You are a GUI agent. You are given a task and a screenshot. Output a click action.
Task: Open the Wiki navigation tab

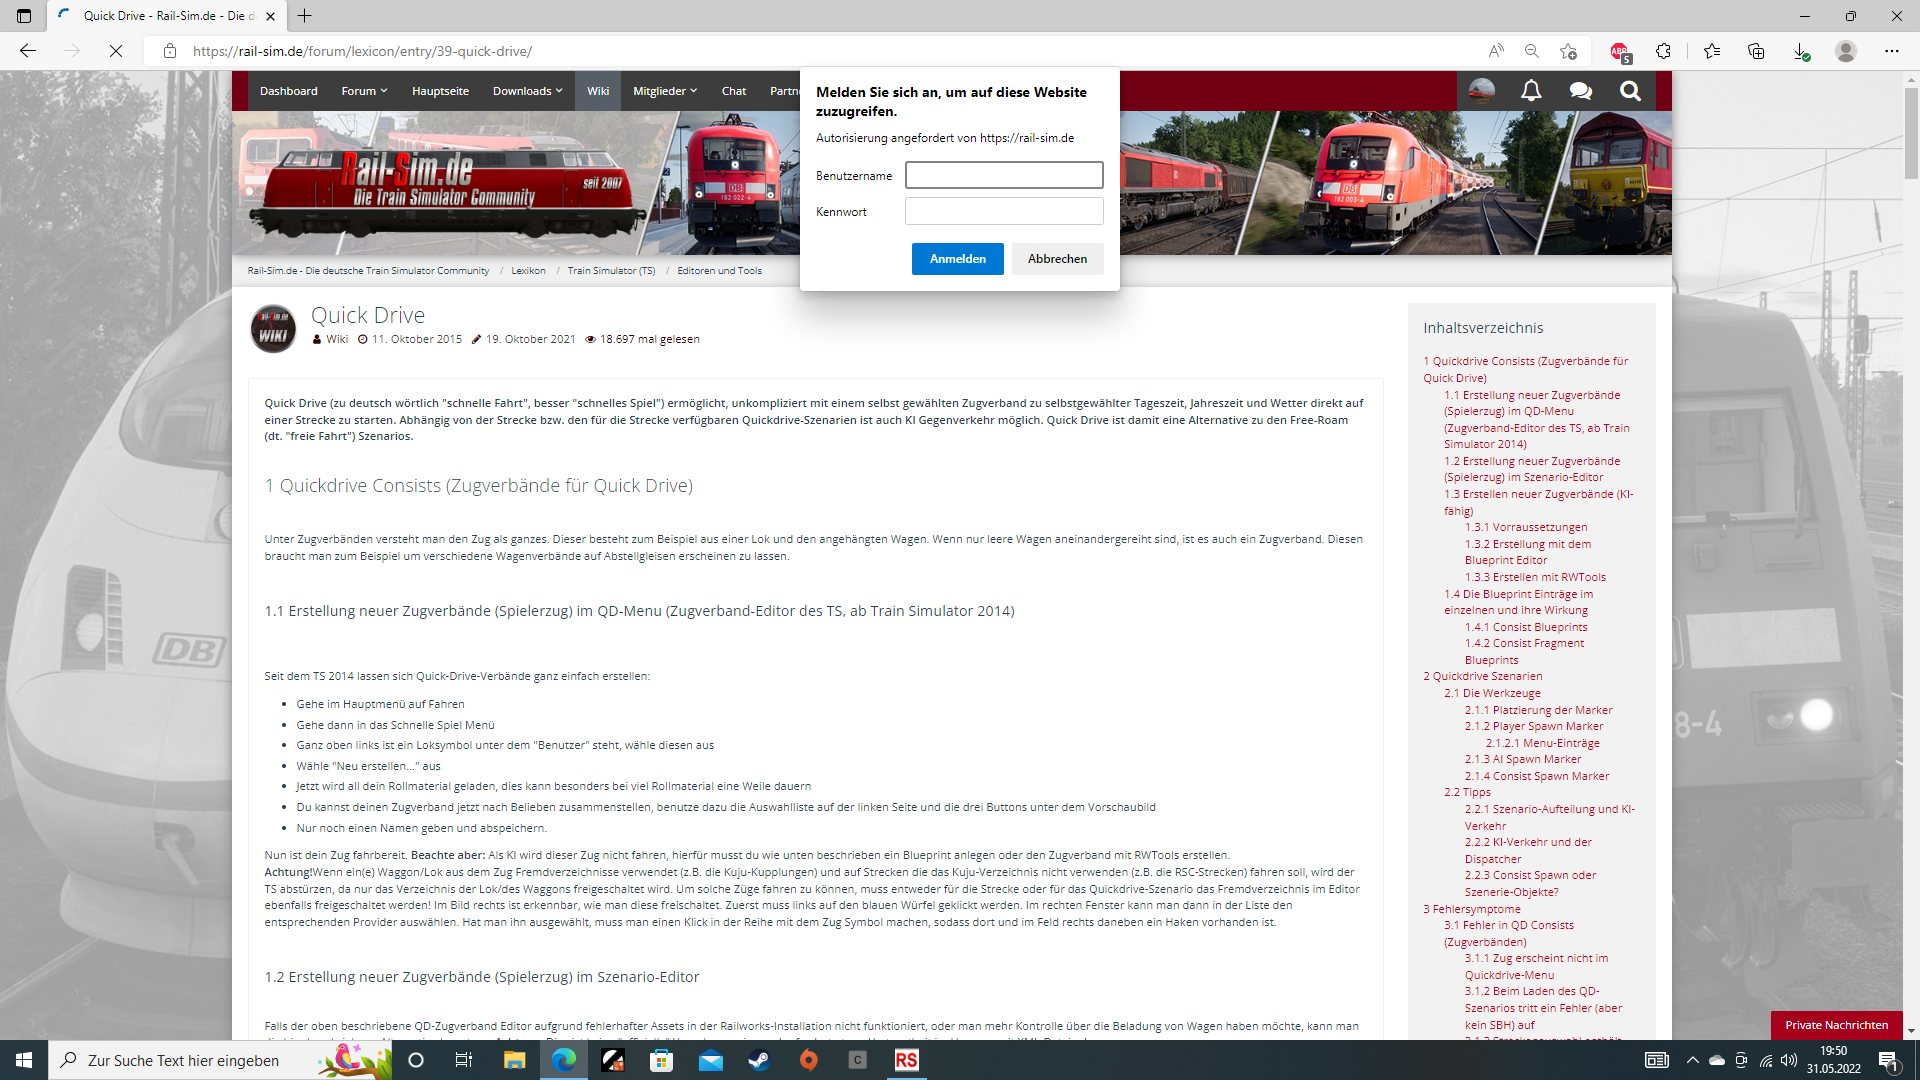[598, 91]
